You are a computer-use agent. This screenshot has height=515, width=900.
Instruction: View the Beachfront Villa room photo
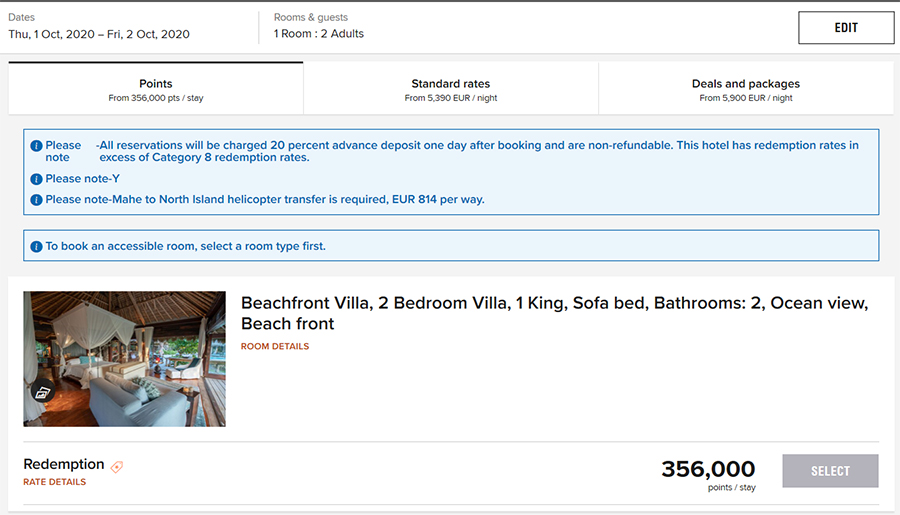pyautogui.click(x=125, y=359)
